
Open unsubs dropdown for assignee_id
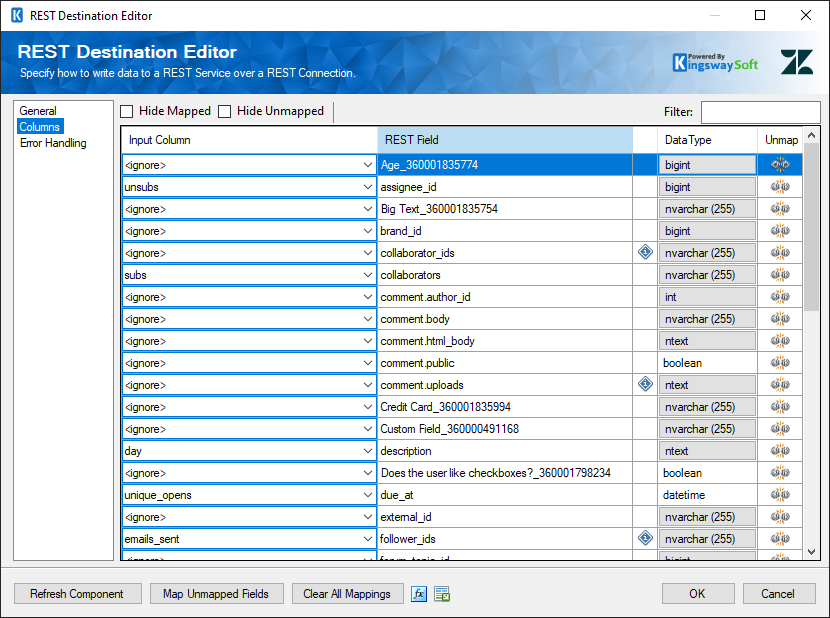pyautogui.click(x=367, y=187)
